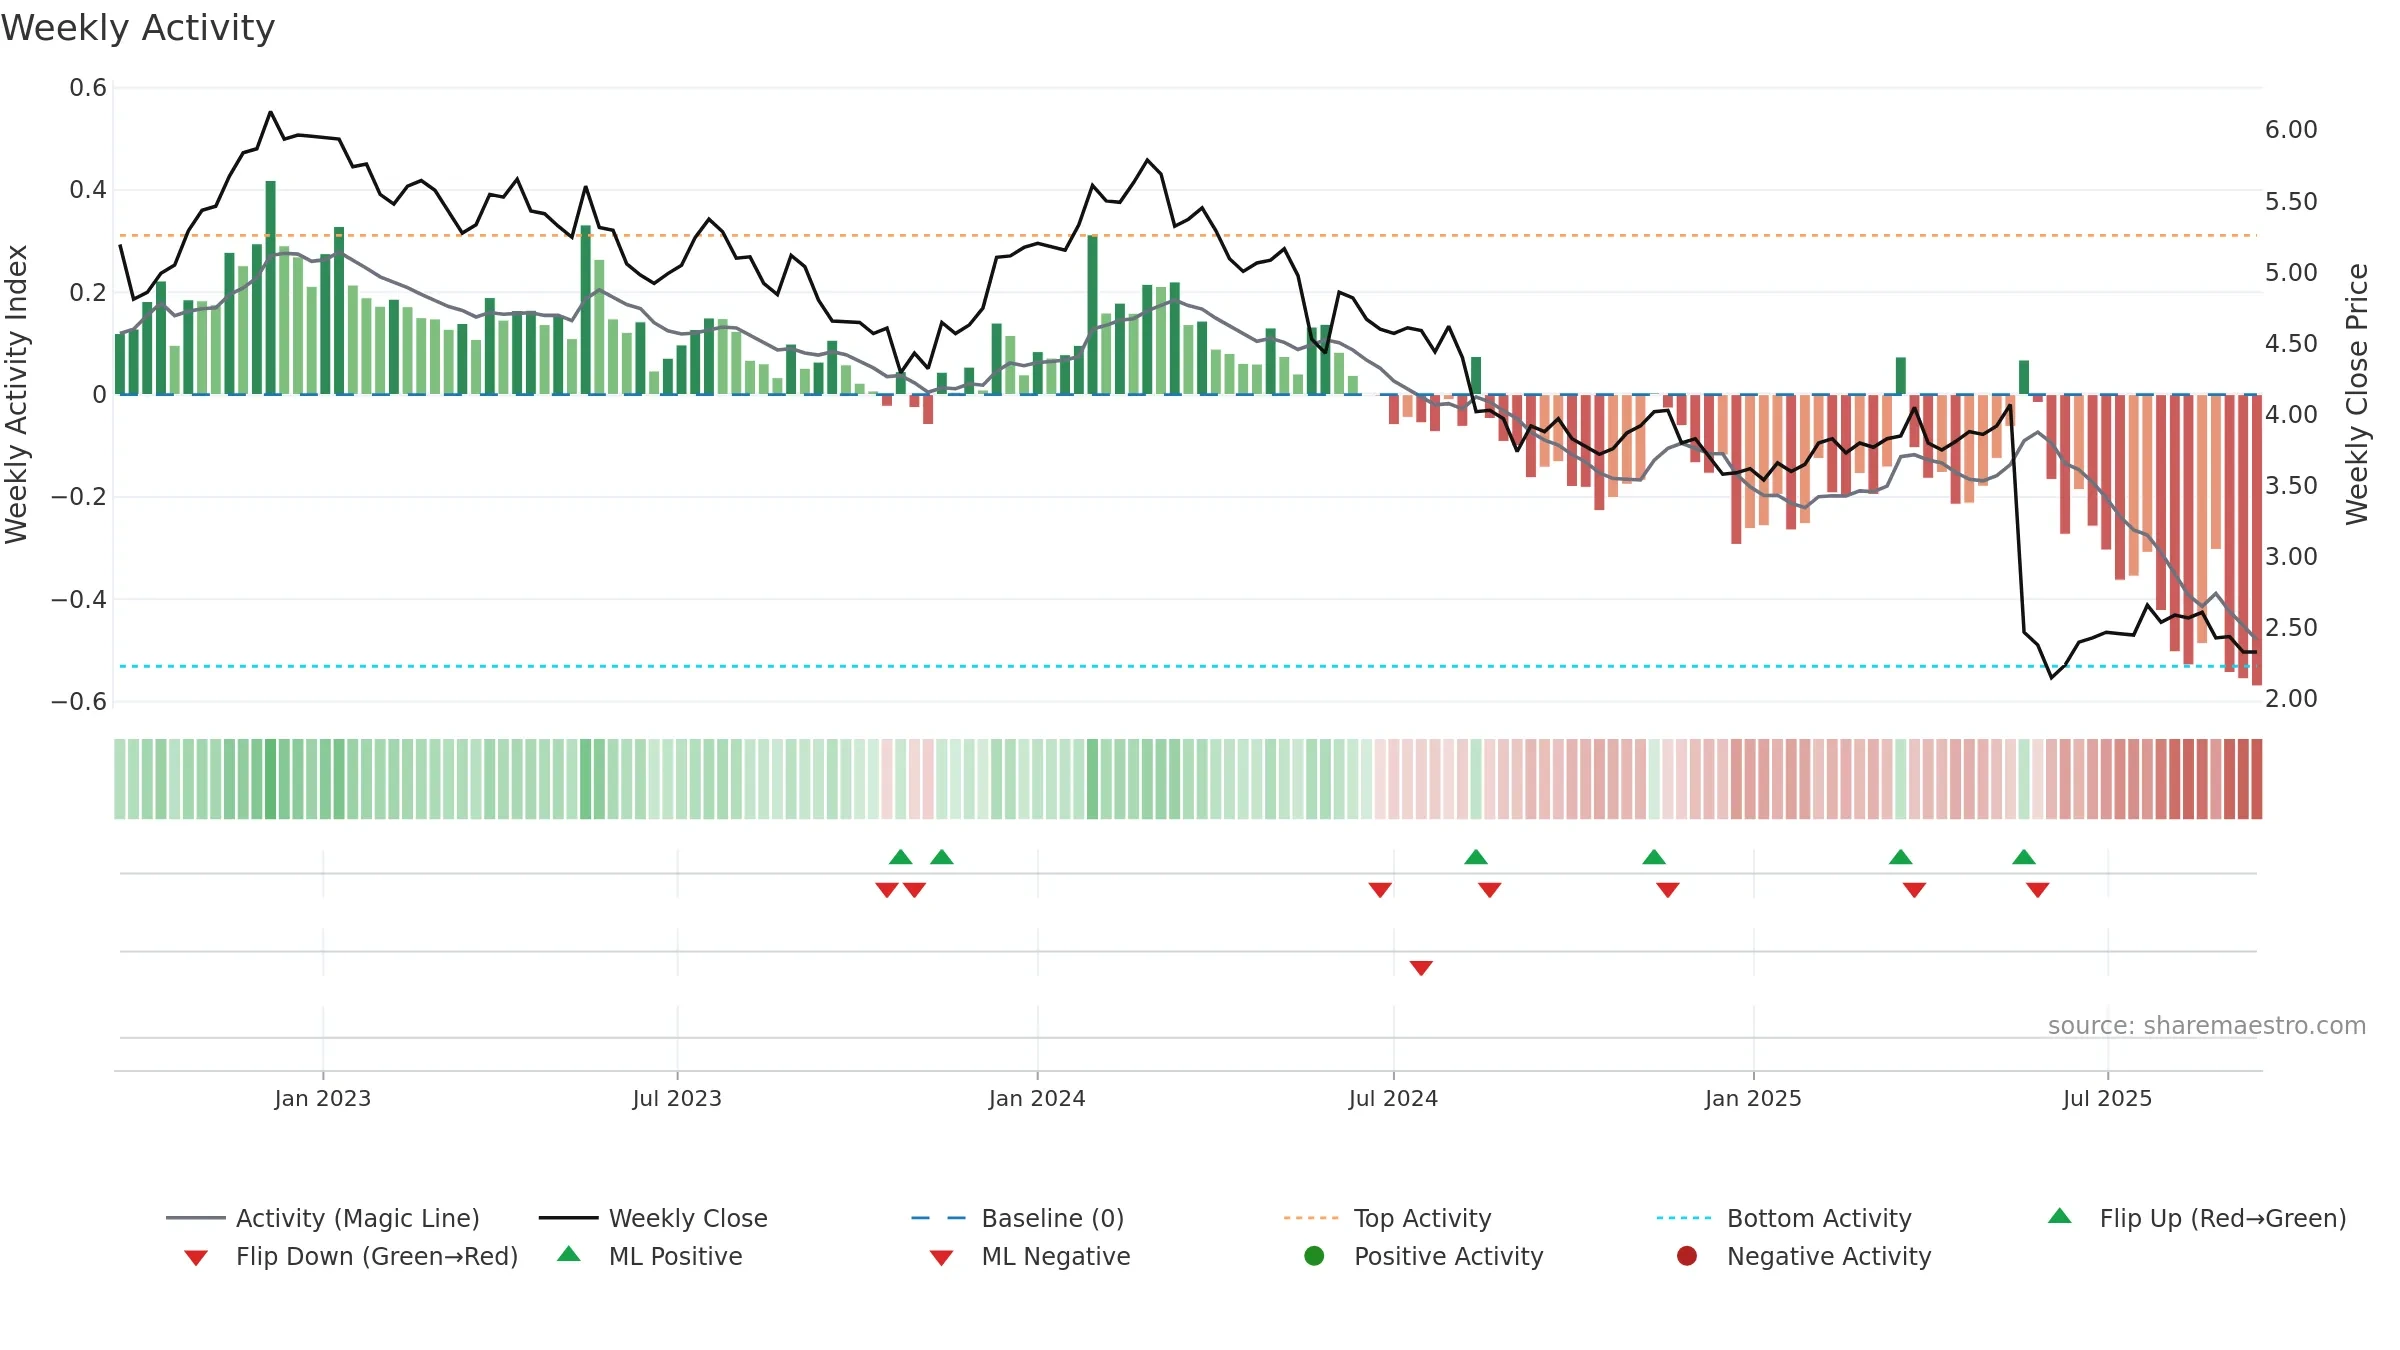Click the Jul 2023 x-axis label
The height and width of the screenshot is (1350, 2400).
[677, 1099]
